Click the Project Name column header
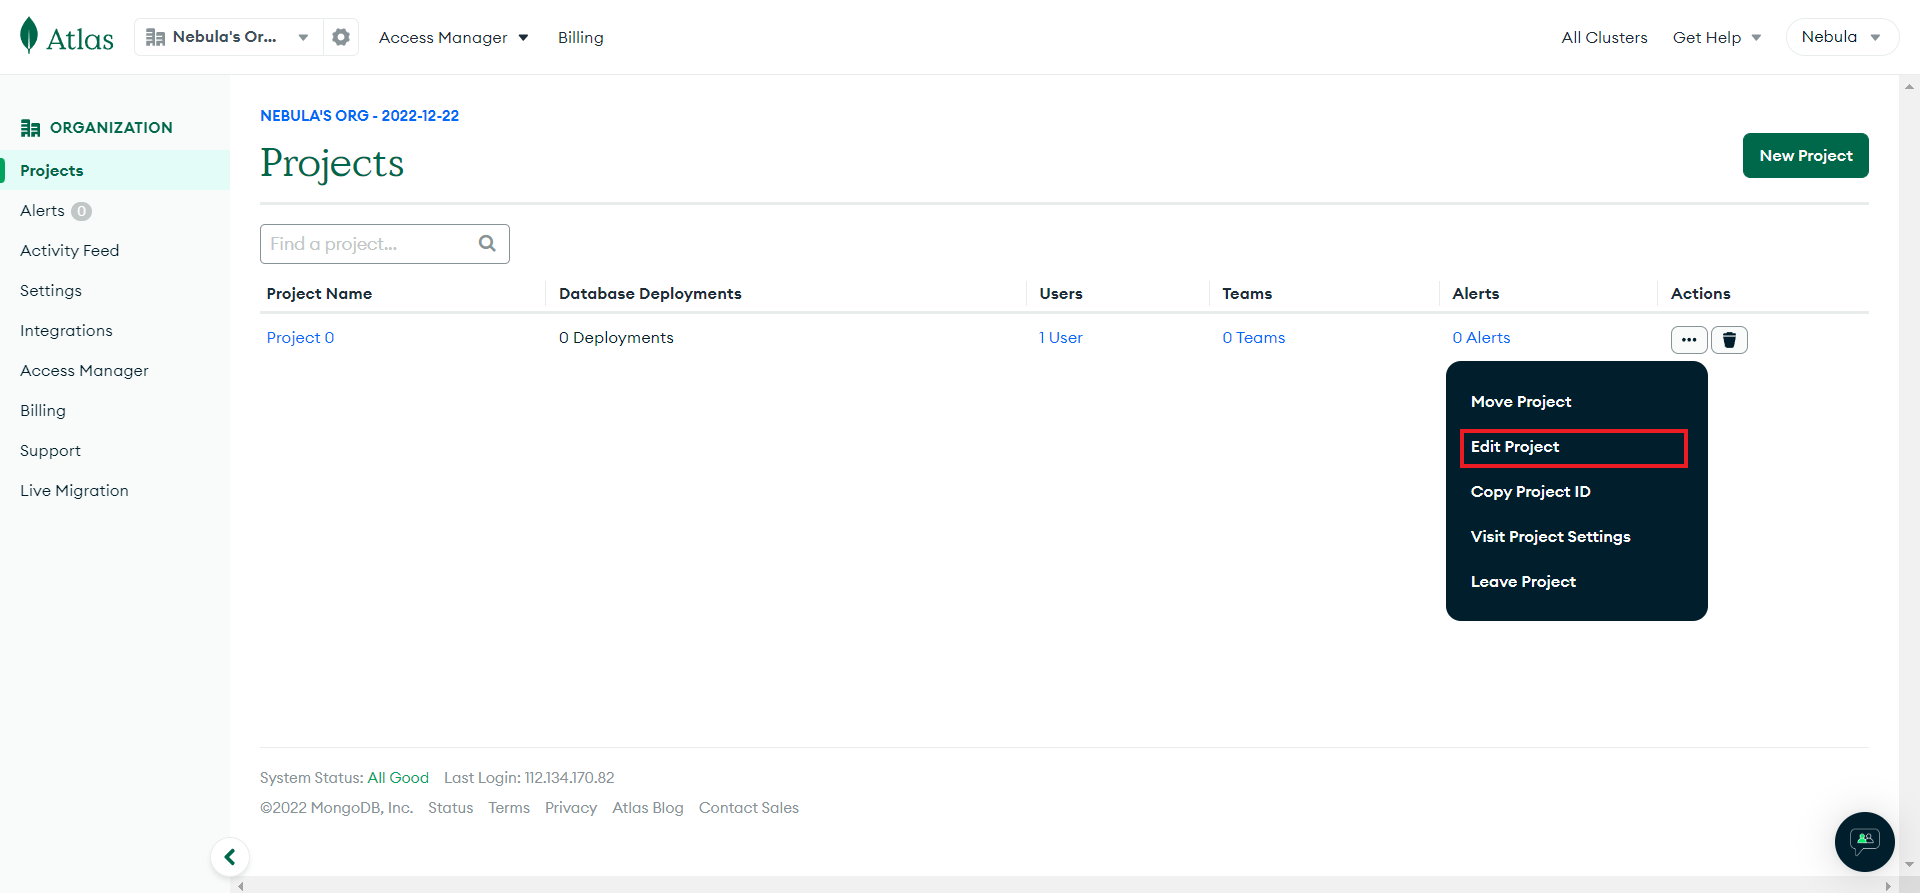Screen dimensions: 1920x893 pos(319,293)
